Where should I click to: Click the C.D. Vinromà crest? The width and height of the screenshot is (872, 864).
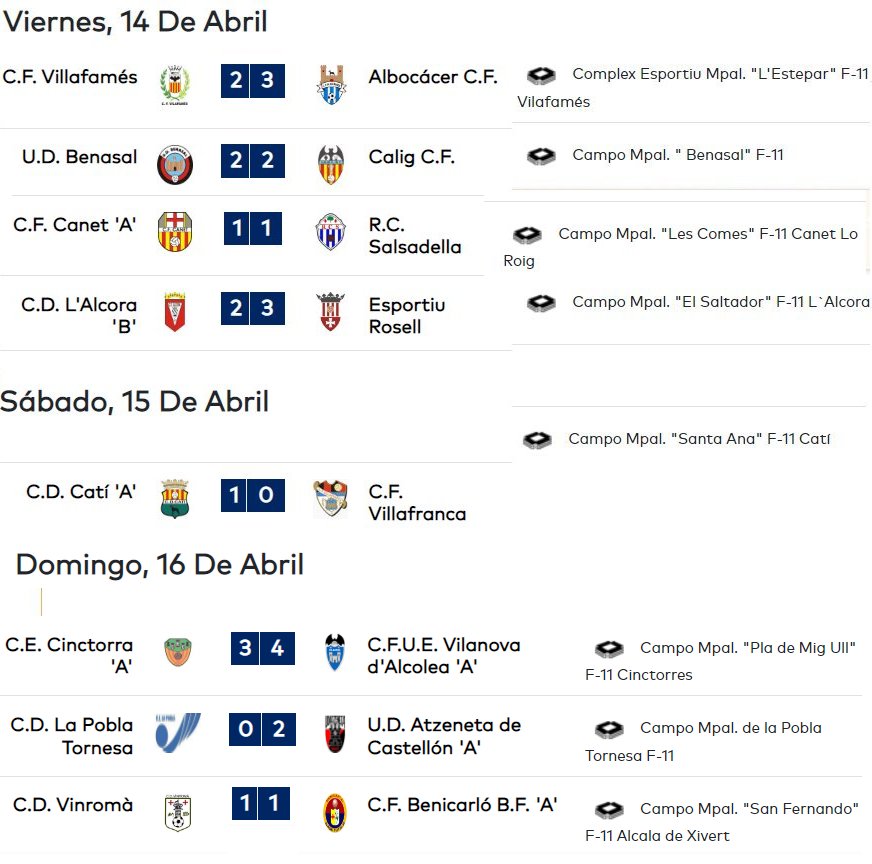[178, 813]
